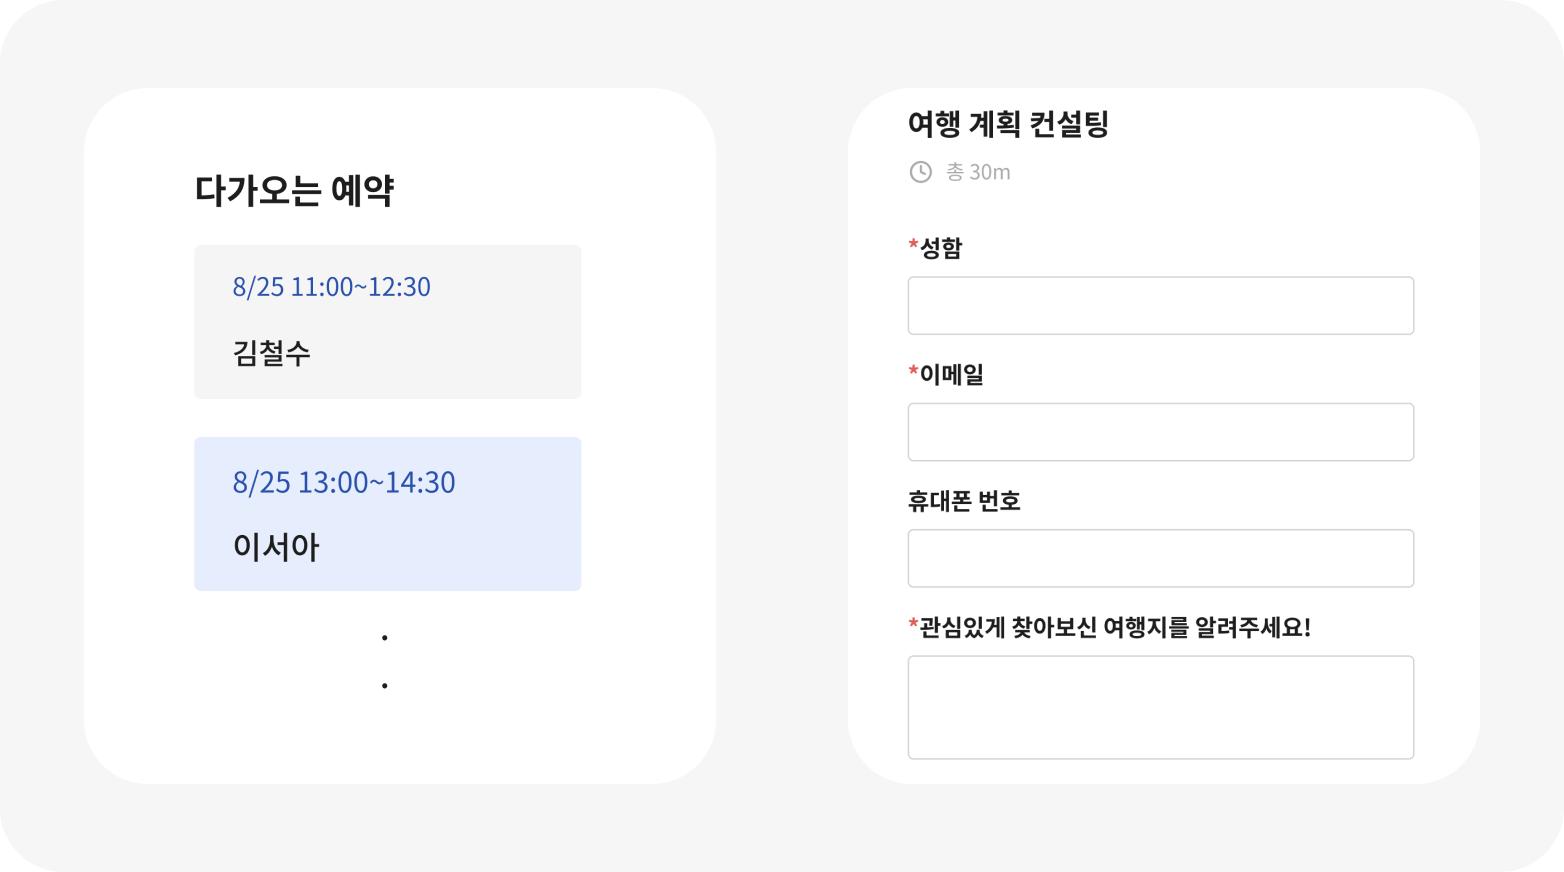Click the red asterisk next to 성함
This screenshot has width=1564, height=872.
[x=913, y=245]
